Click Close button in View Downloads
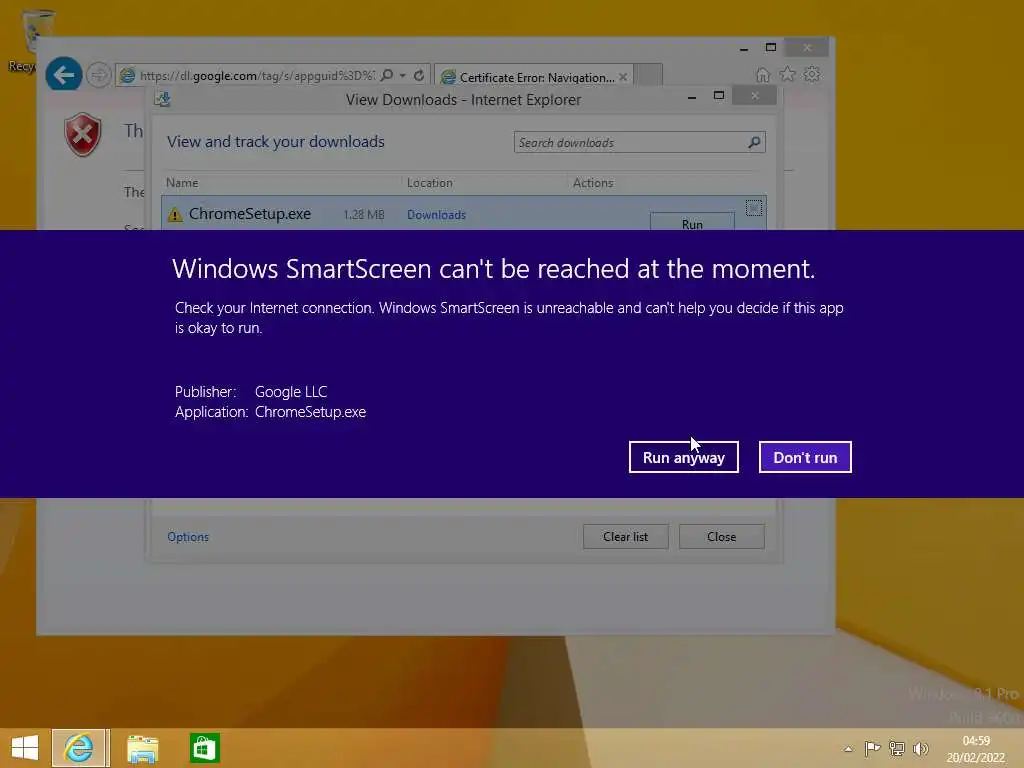 [722, 537]
